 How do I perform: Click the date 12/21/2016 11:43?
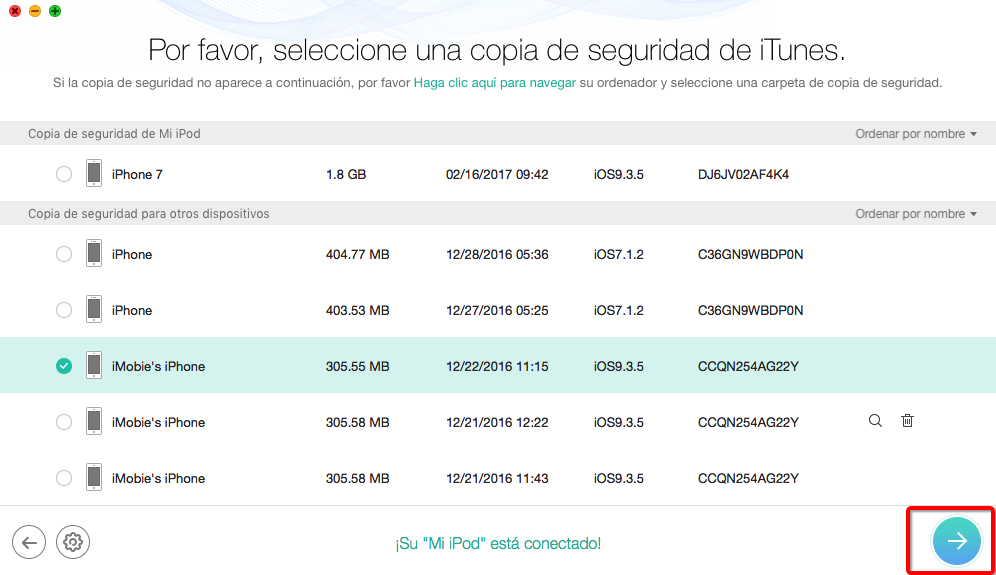click(497, 478)
